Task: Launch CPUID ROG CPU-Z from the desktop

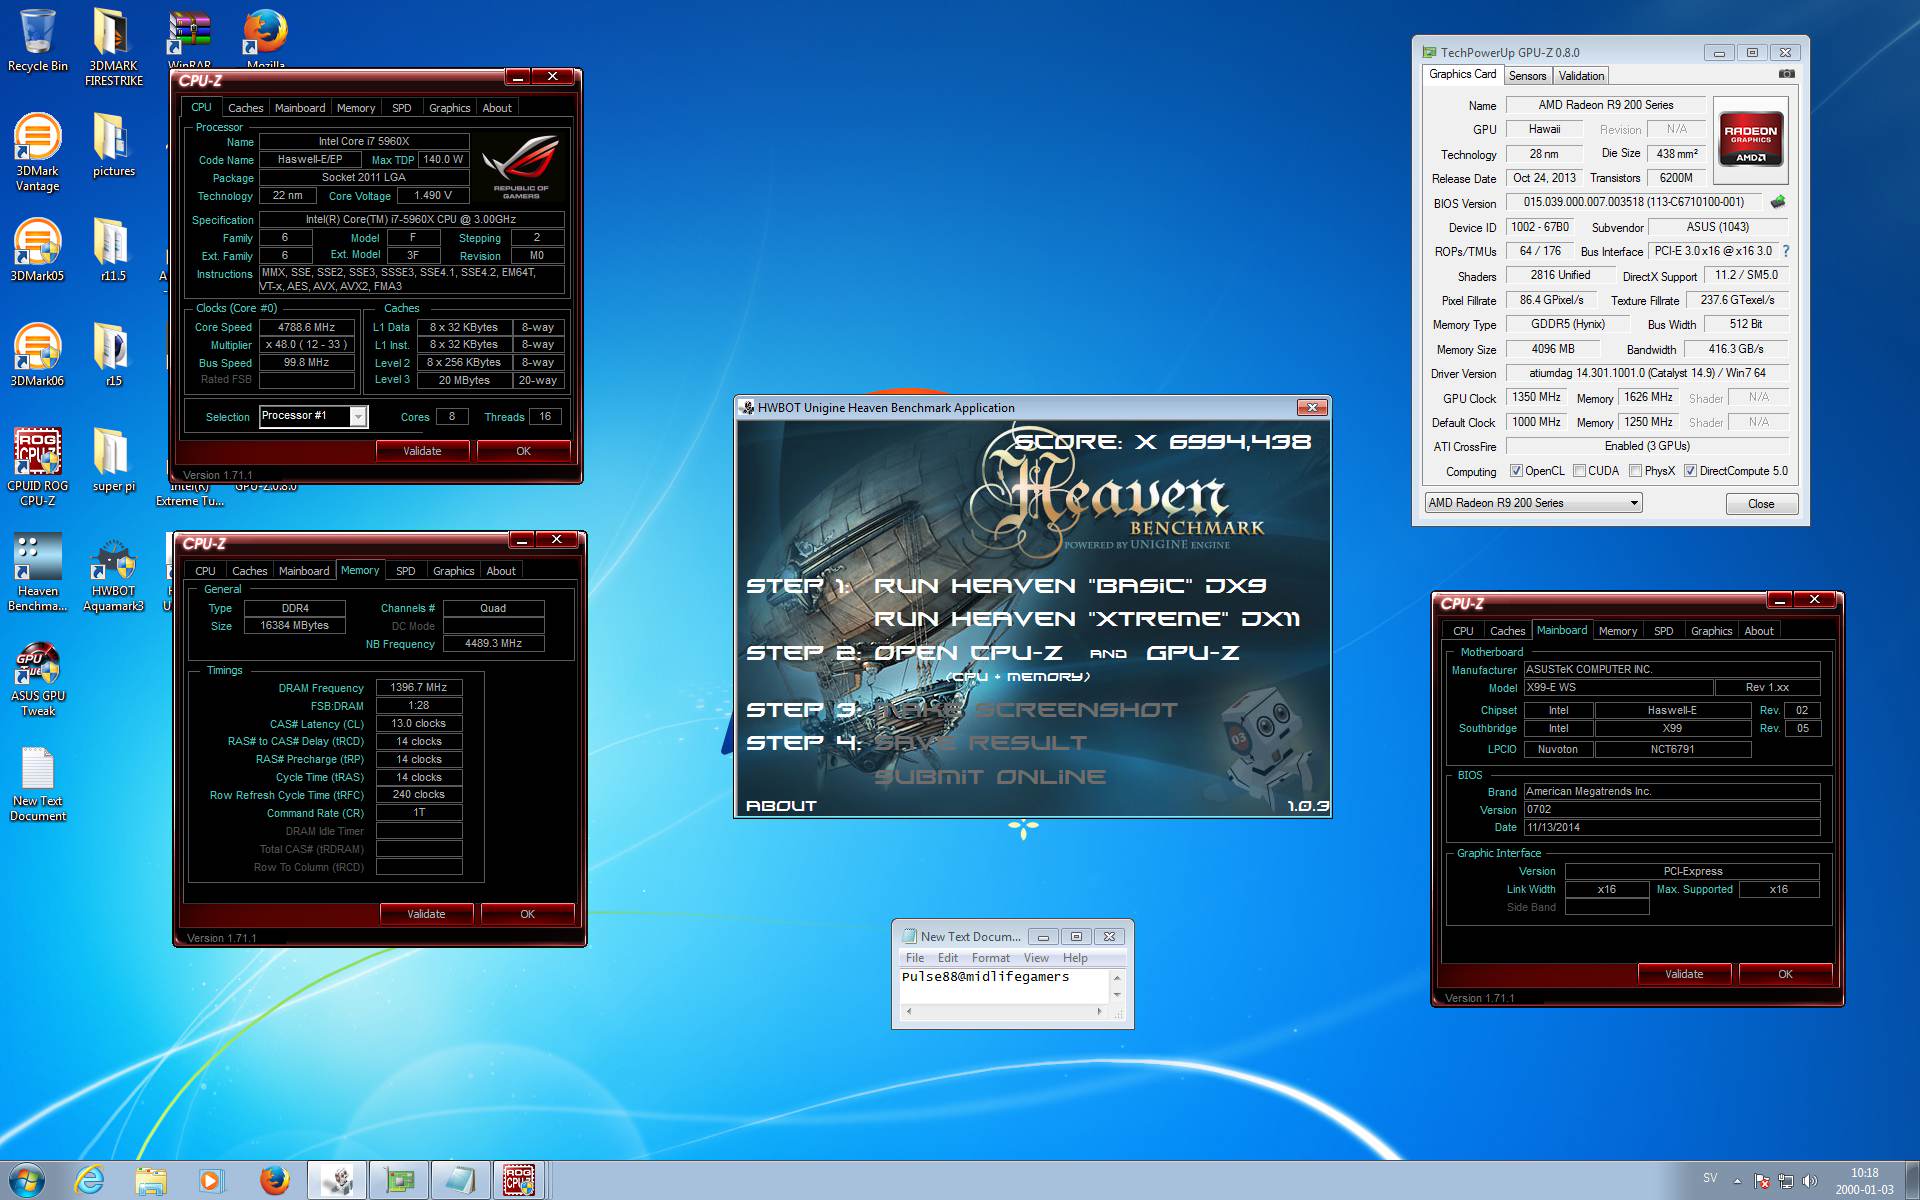Action: click(x=38, y=467)
